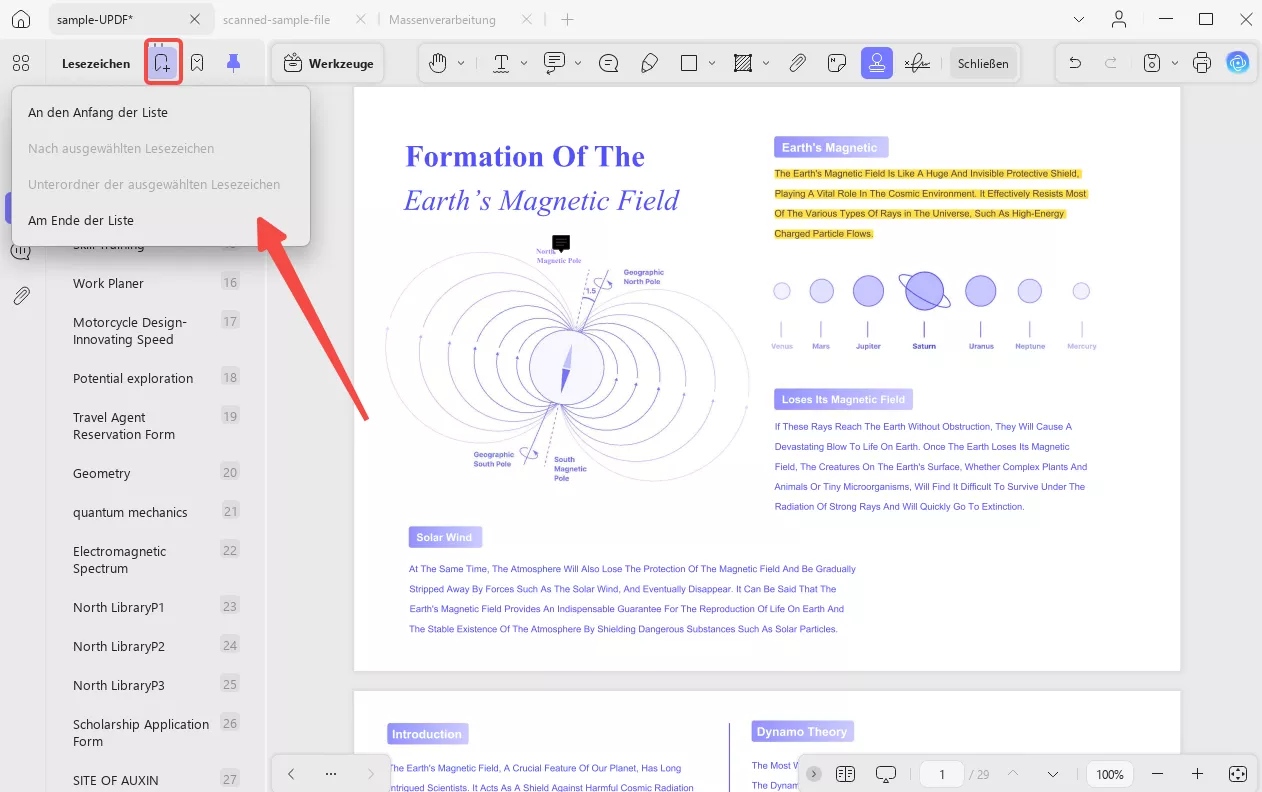Image resolution: width=1262 pixels, height=792 pixels.
Task: Toggle fullscreen fit mode icon
Action: pos(1237,774)
